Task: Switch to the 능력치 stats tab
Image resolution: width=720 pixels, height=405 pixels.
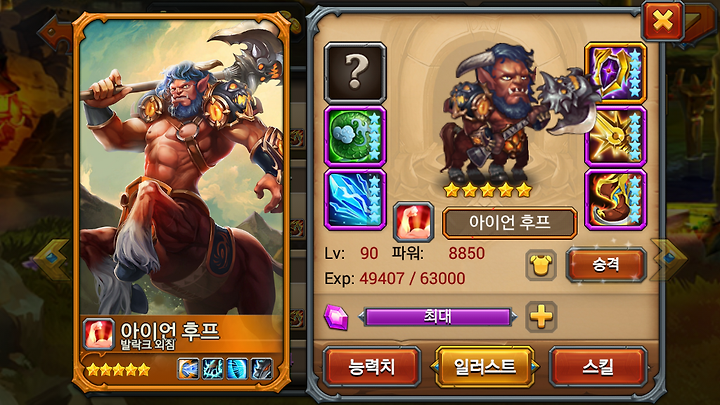Action: [371, 366]
